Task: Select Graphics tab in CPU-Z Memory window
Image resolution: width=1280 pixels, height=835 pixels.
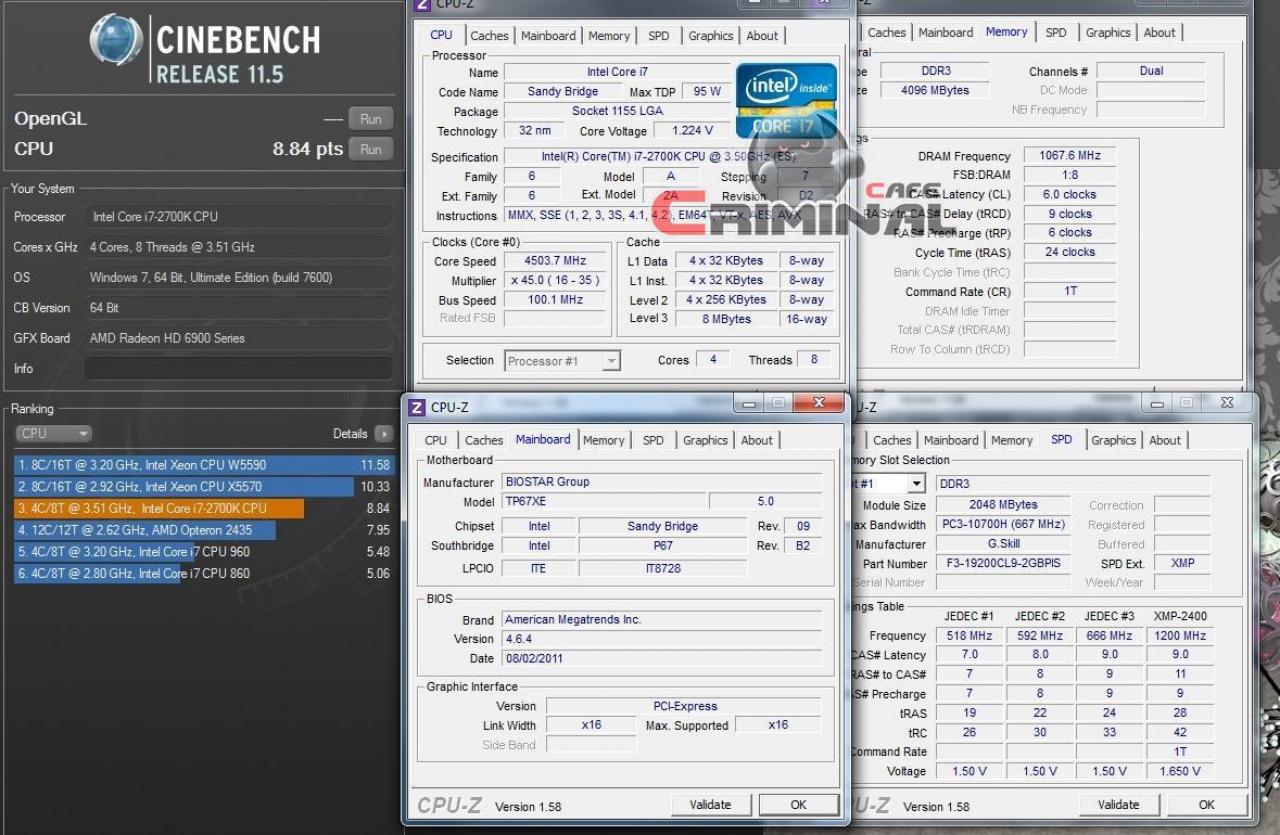Action: (x=1108, y=33)
